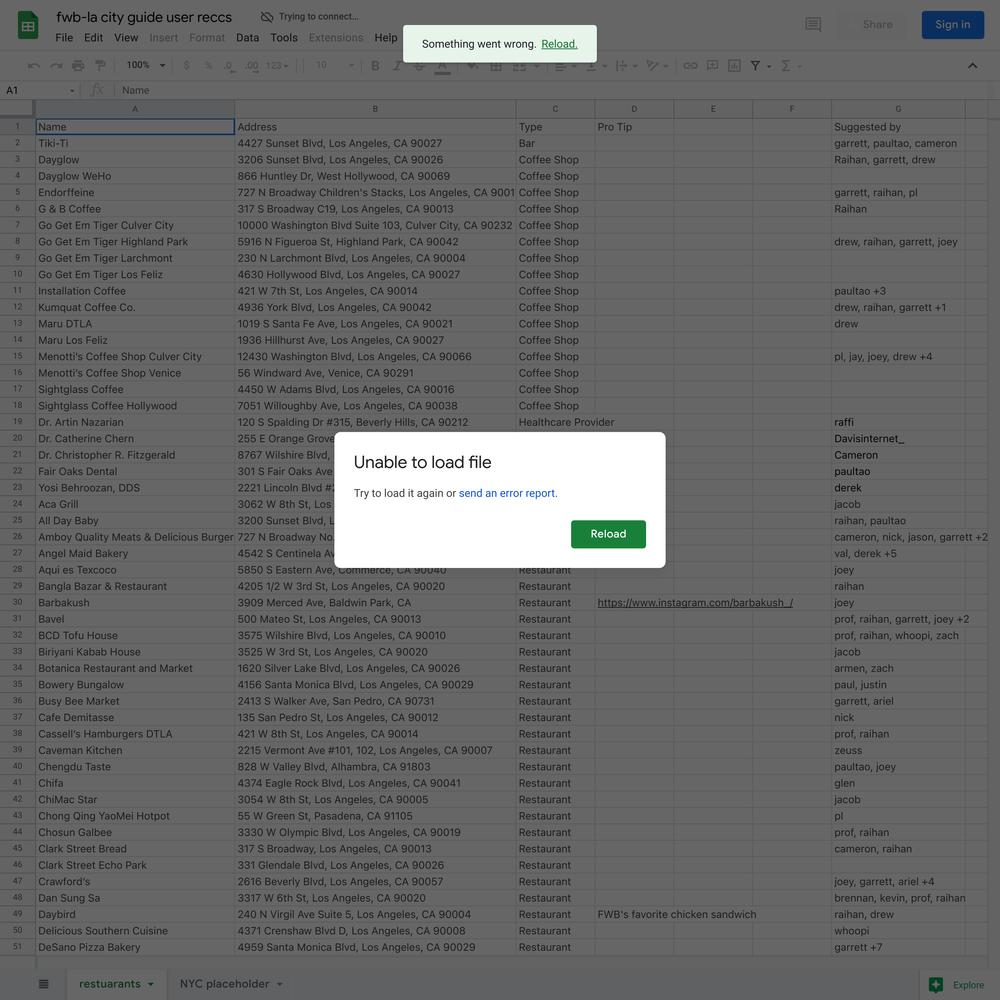
Task: Open the View menu
Action: [126, 38]
